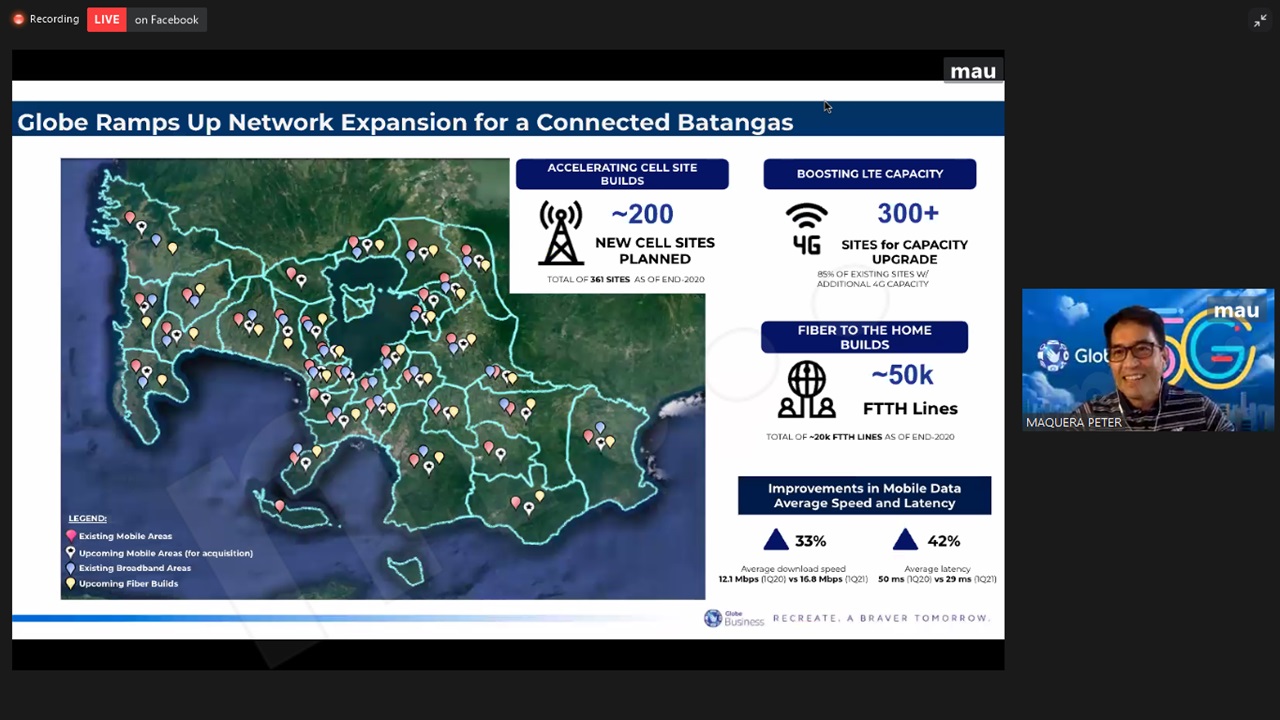Exit full screen using the collapse arrows icon
Viewport: 1280px width, 720px height.
1260,20
